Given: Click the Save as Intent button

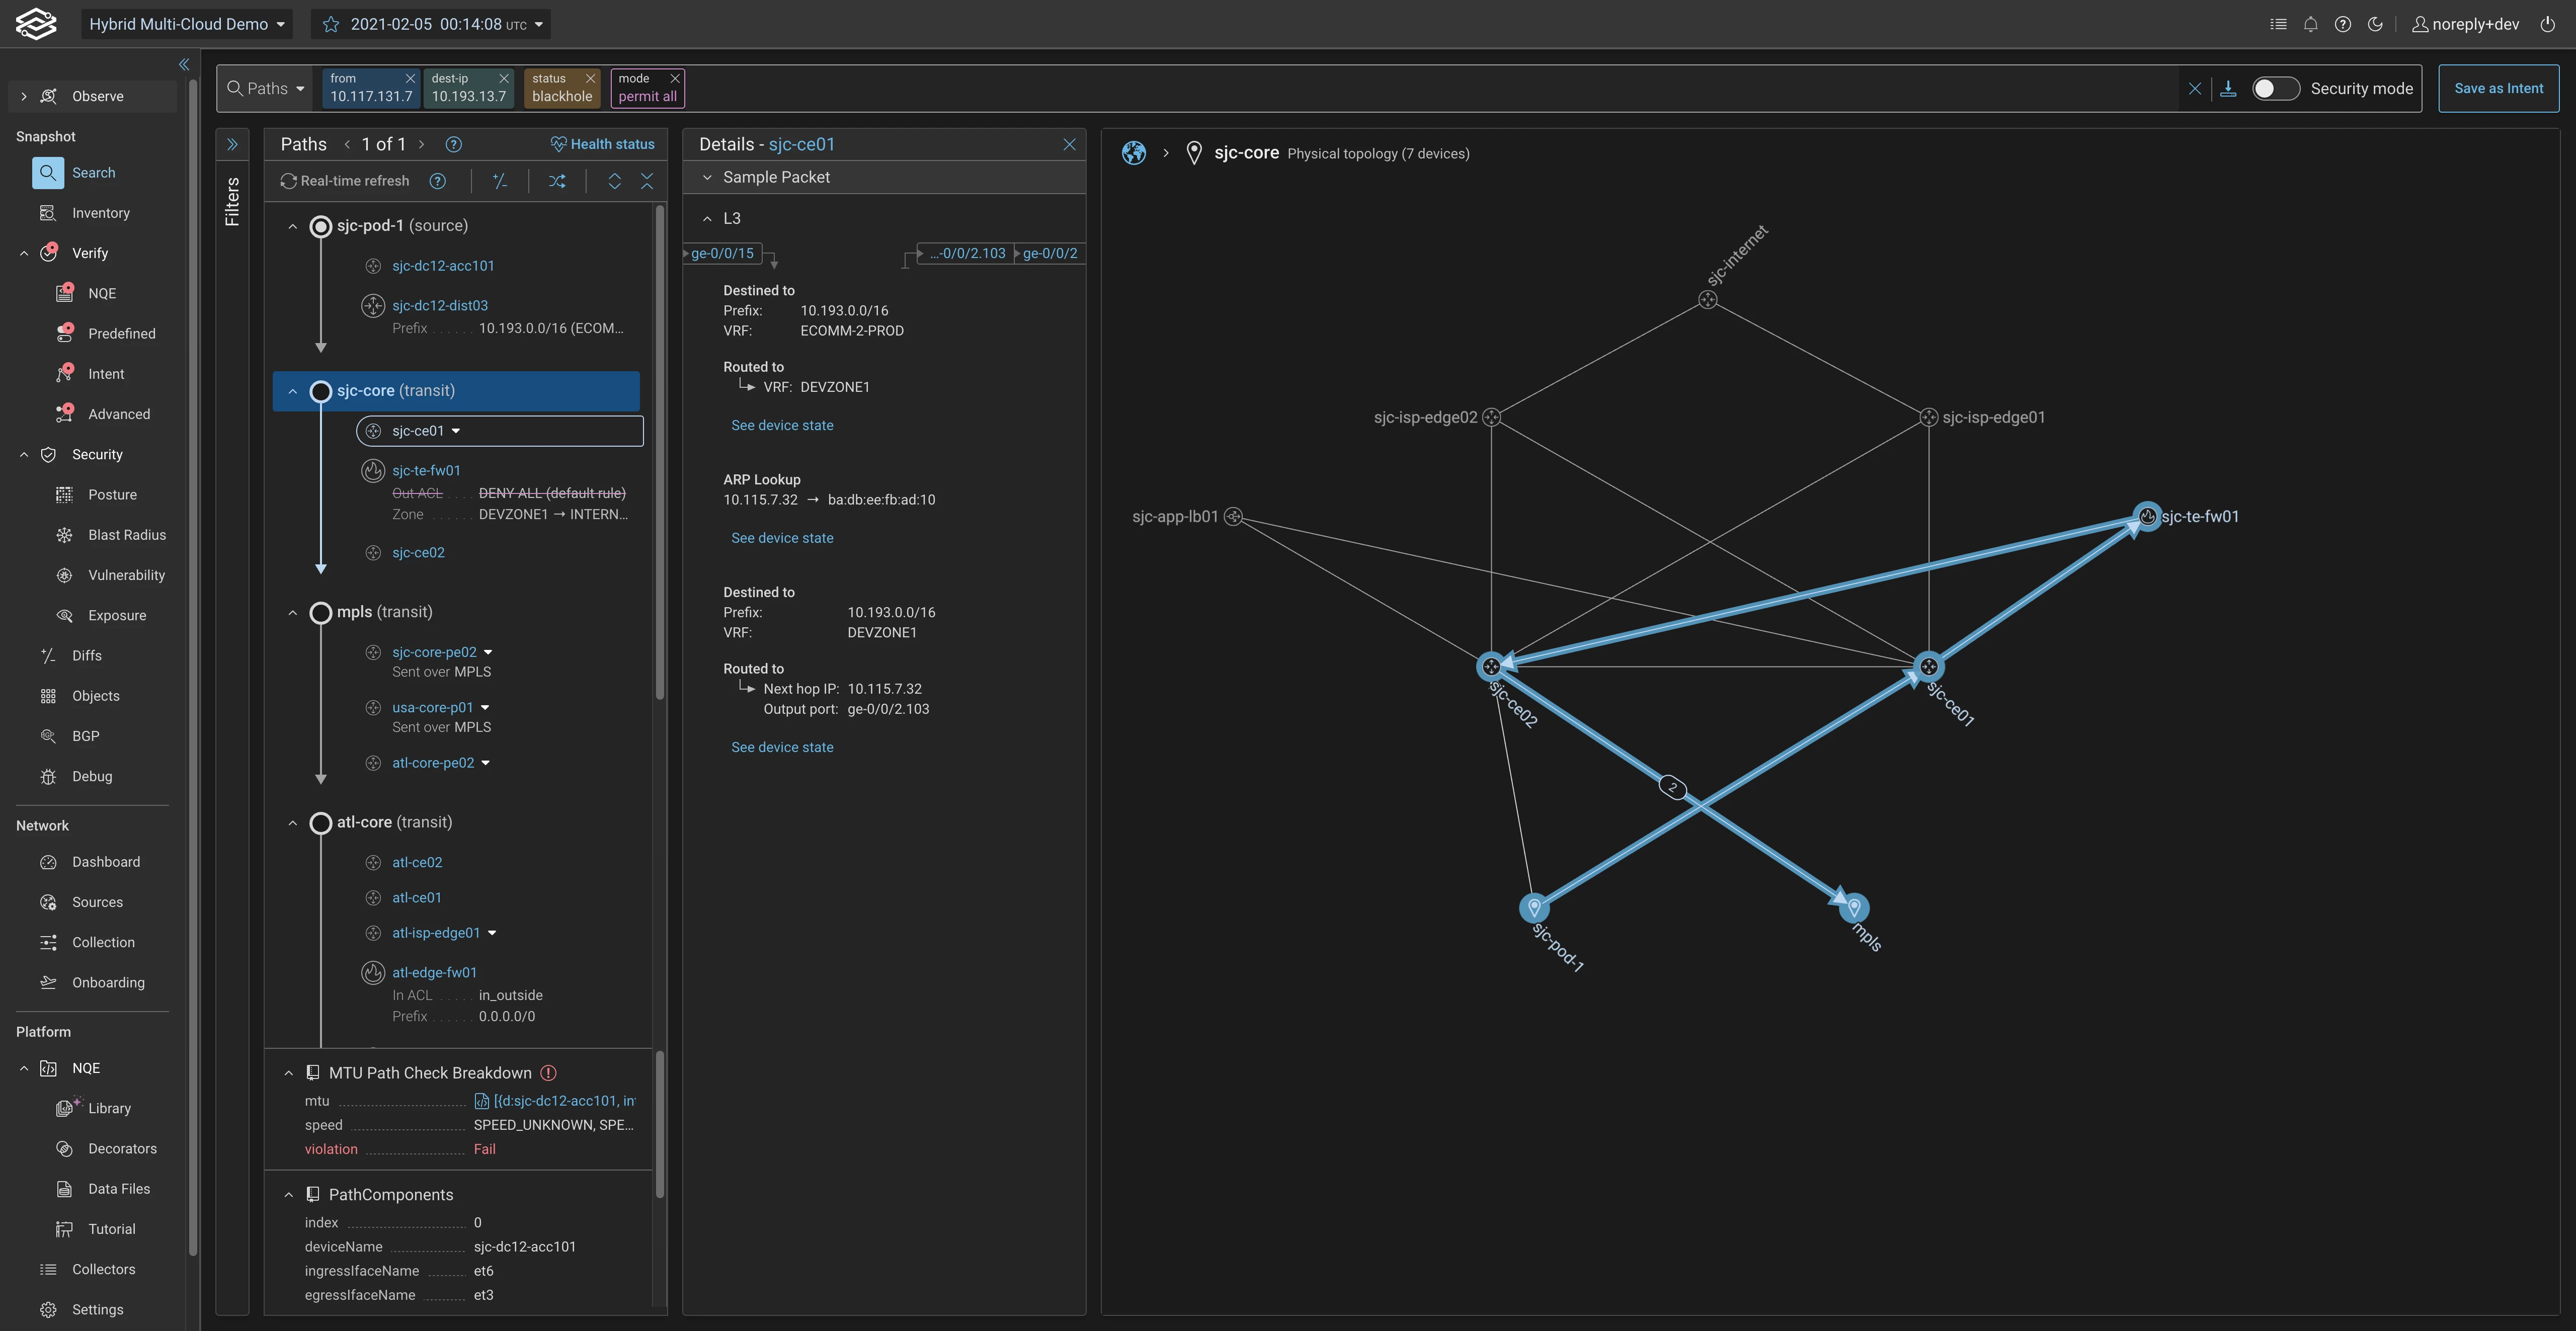Looking at the screenshot, I should click(2498, 88).
